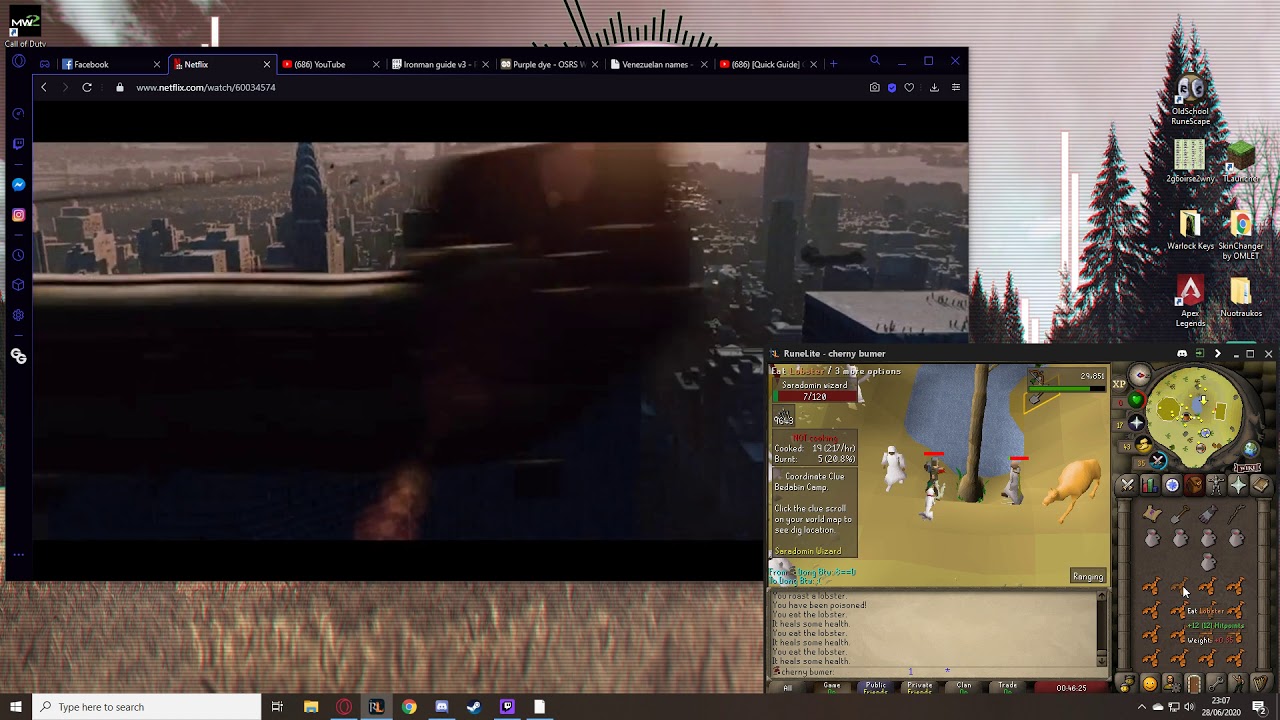Bookmark page with heart icon
This screenshot has width=1280, height=720.
909,87
